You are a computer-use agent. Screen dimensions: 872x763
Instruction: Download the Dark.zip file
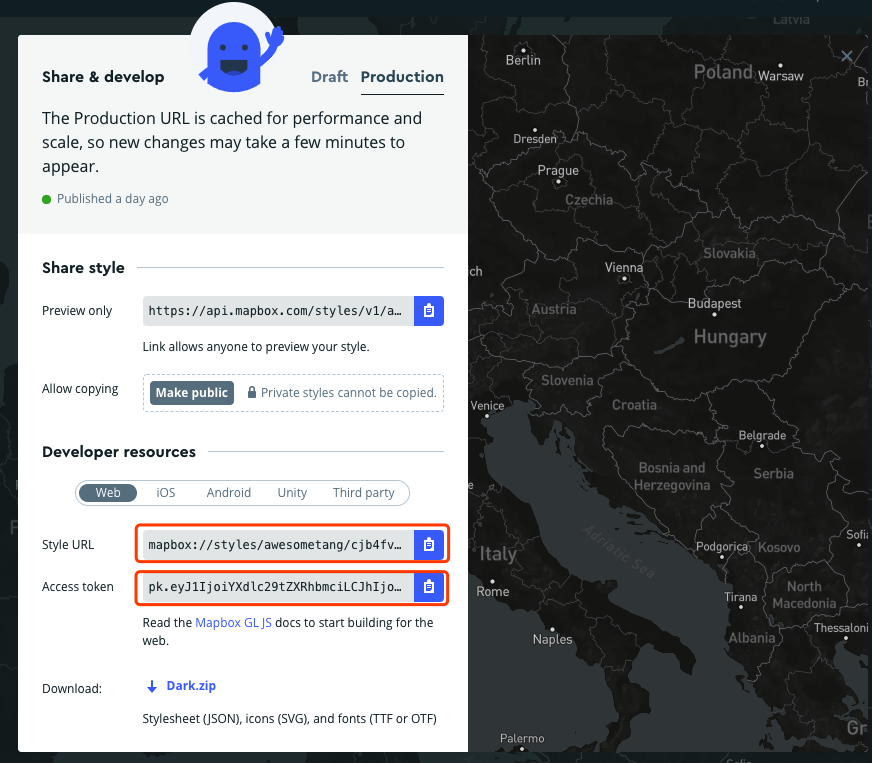click(x=191, y=686)
